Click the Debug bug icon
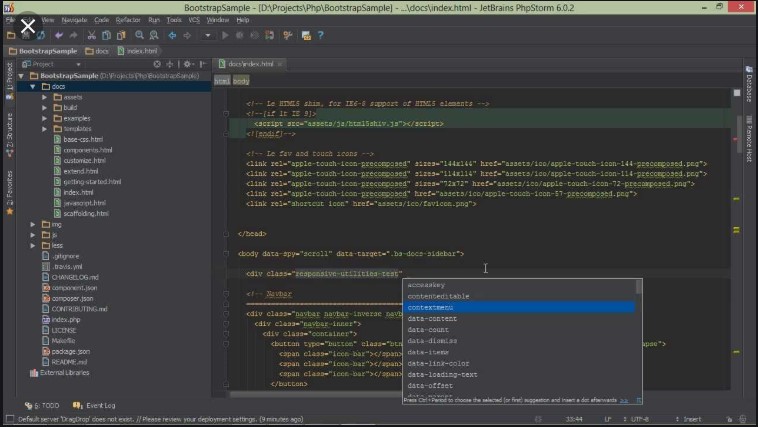 tap(239, 35)
